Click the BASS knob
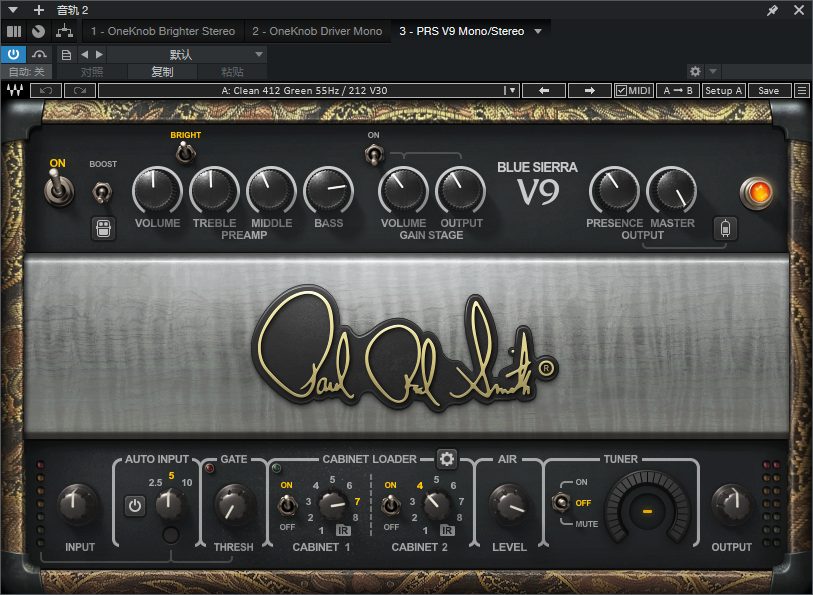Screen dimensions: 813x595 pos(328,191)
